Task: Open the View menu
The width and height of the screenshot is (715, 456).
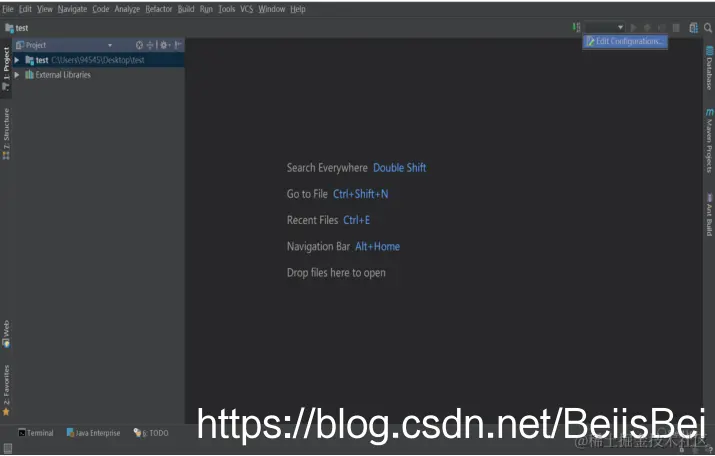Action: point(45,9)
